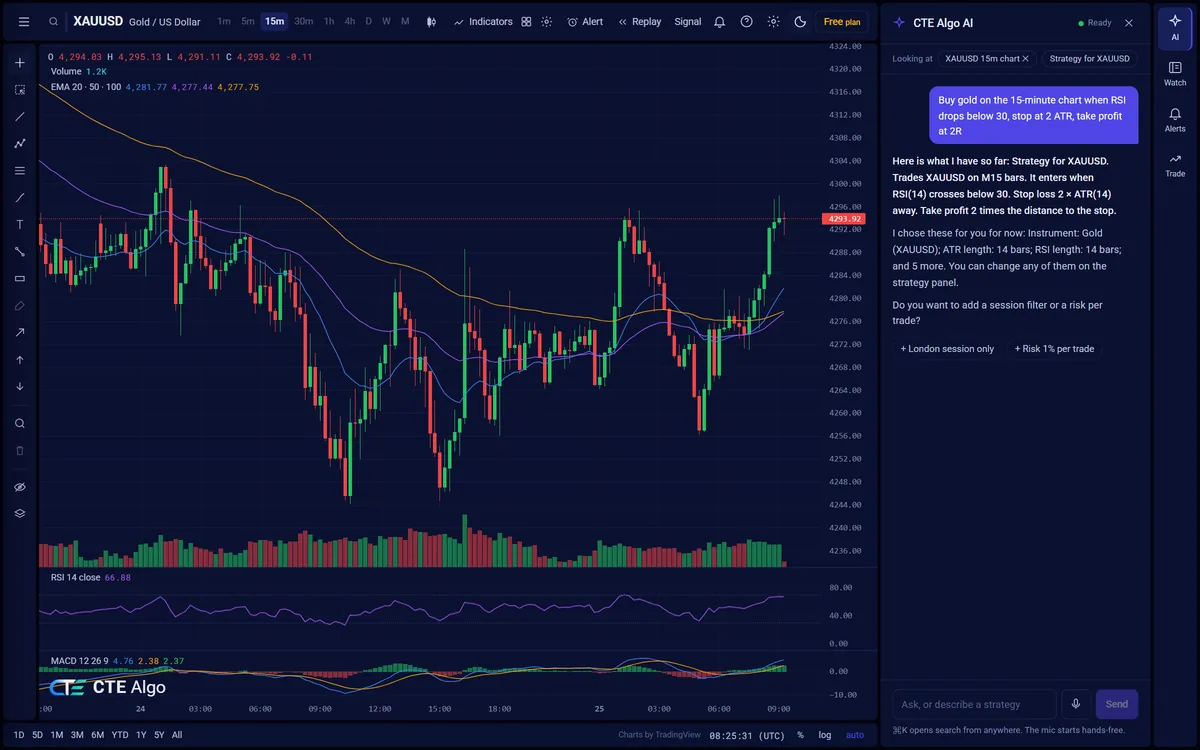Screen dimensions: 1200x750
Task: Select the up arrow marker tool
Action: tap(20, 360)
